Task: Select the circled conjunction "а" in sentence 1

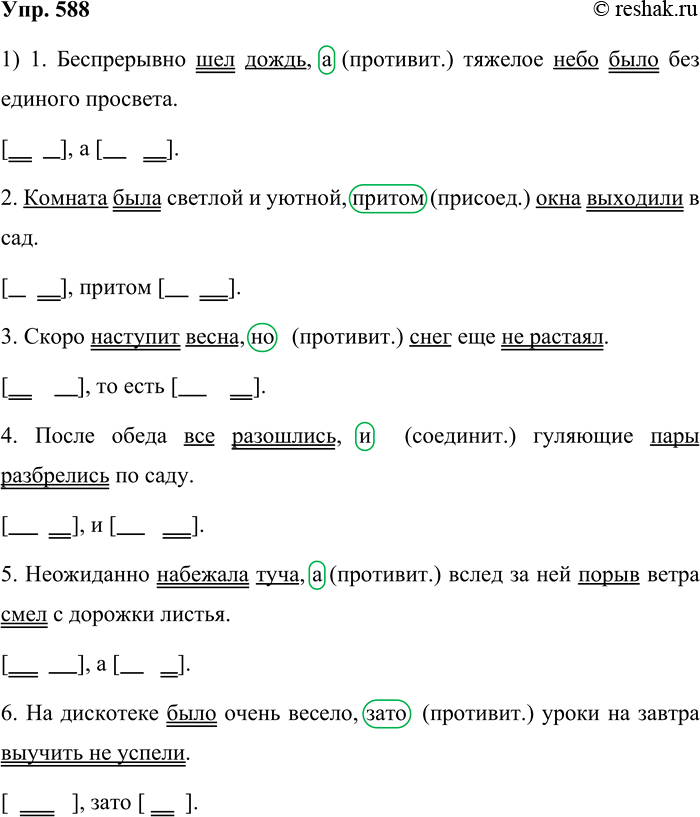Action: (x=325, y=60)
